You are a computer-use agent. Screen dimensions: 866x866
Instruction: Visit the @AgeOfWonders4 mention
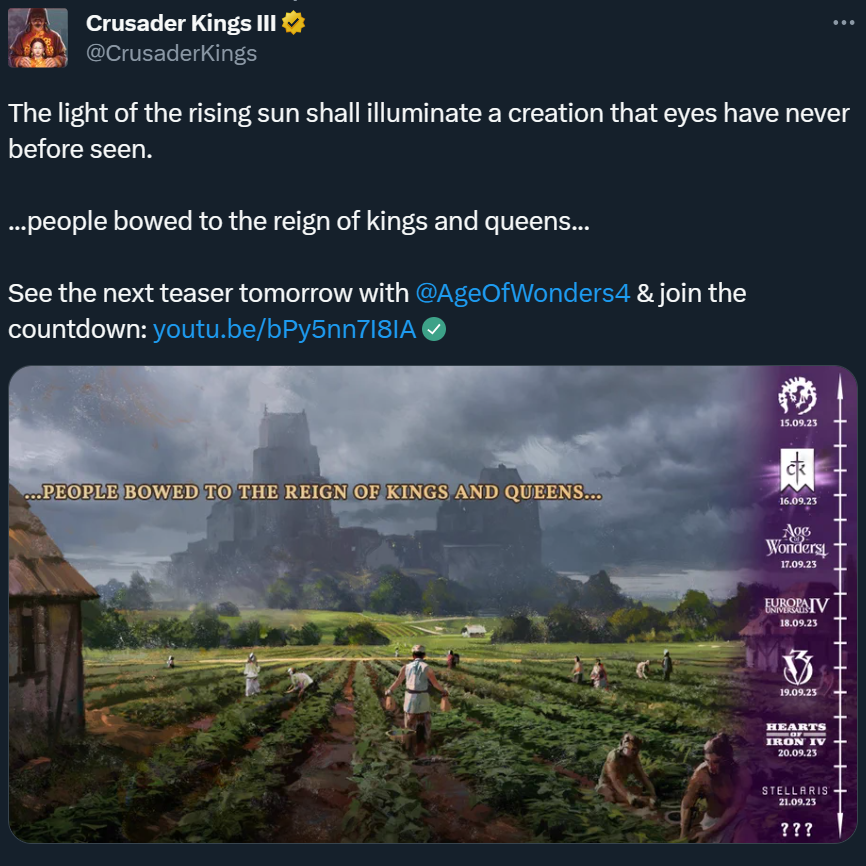[x=523, y=293]
